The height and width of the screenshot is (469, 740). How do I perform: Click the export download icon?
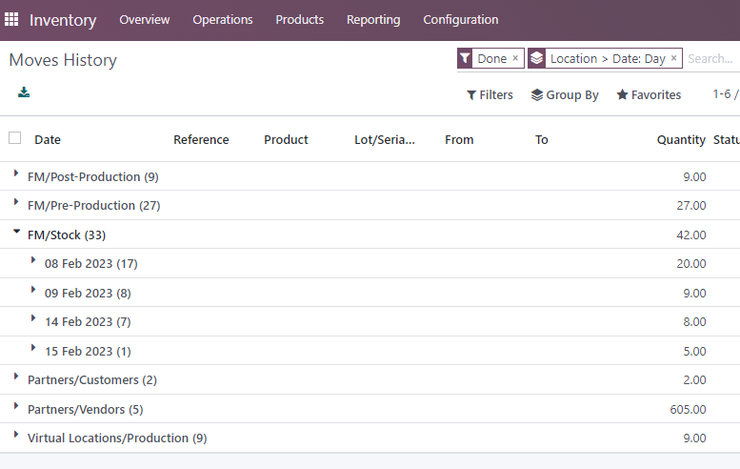point(24,92)
